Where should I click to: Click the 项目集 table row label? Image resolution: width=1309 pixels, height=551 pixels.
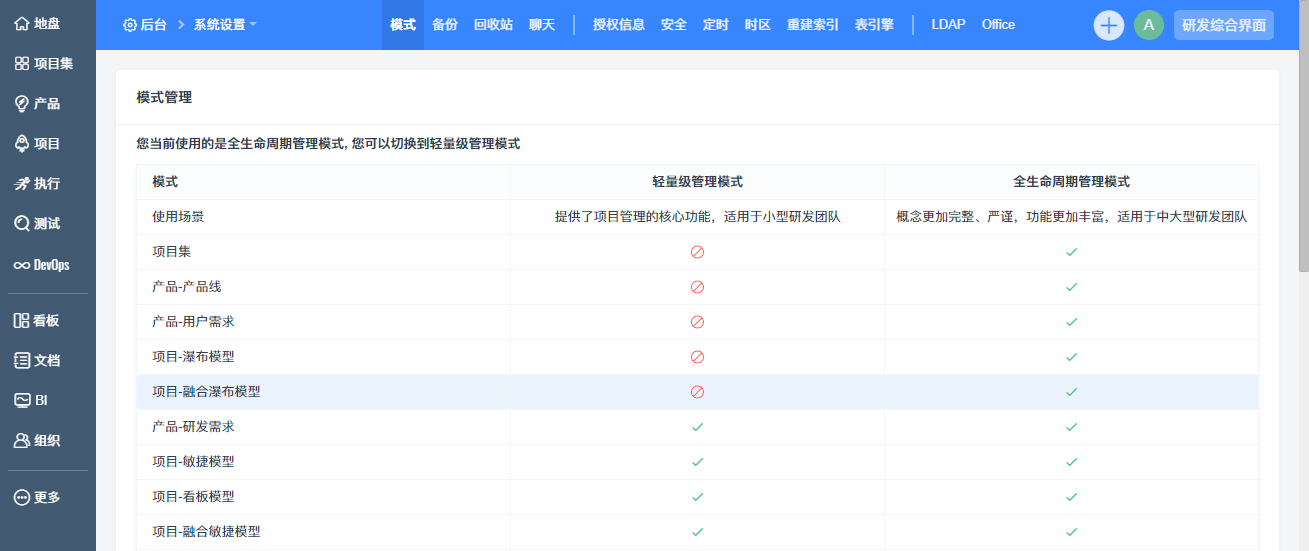[171, 251]
